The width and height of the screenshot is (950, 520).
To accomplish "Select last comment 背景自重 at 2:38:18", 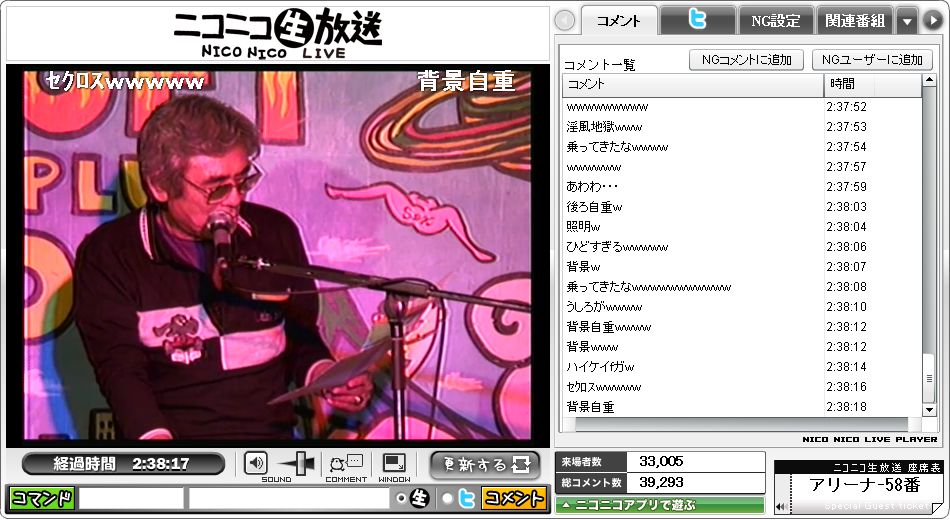I will pyautogui.click(x=742, y=407).
